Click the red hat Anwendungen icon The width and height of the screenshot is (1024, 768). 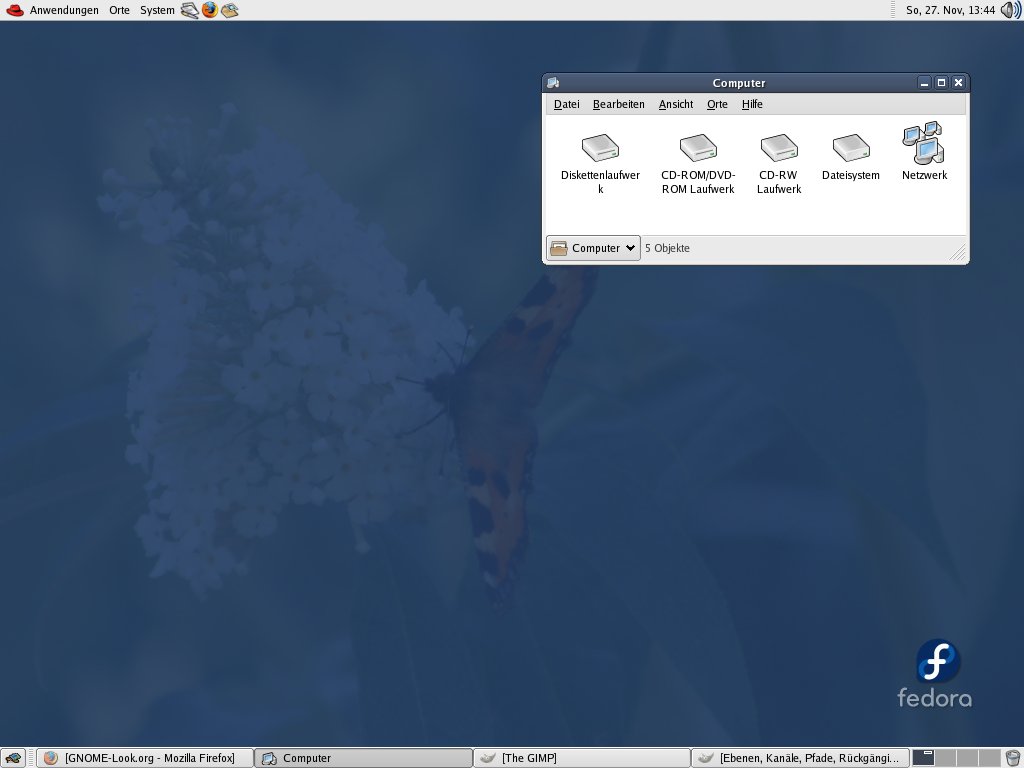[14, 10]
